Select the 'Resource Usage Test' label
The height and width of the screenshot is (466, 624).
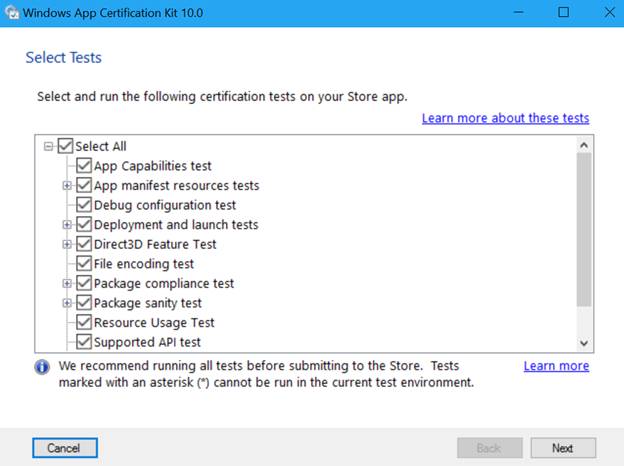click(x=154, y=323)
